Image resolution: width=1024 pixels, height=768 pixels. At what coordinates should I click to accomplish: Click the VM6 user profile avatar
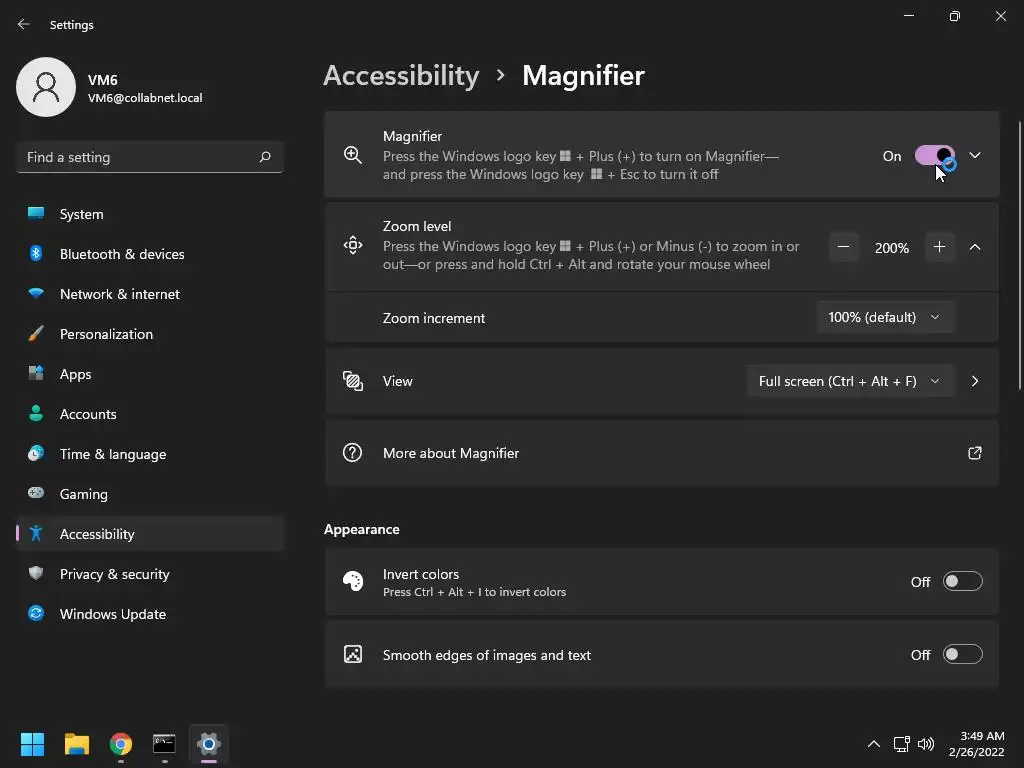click(46, 87)
